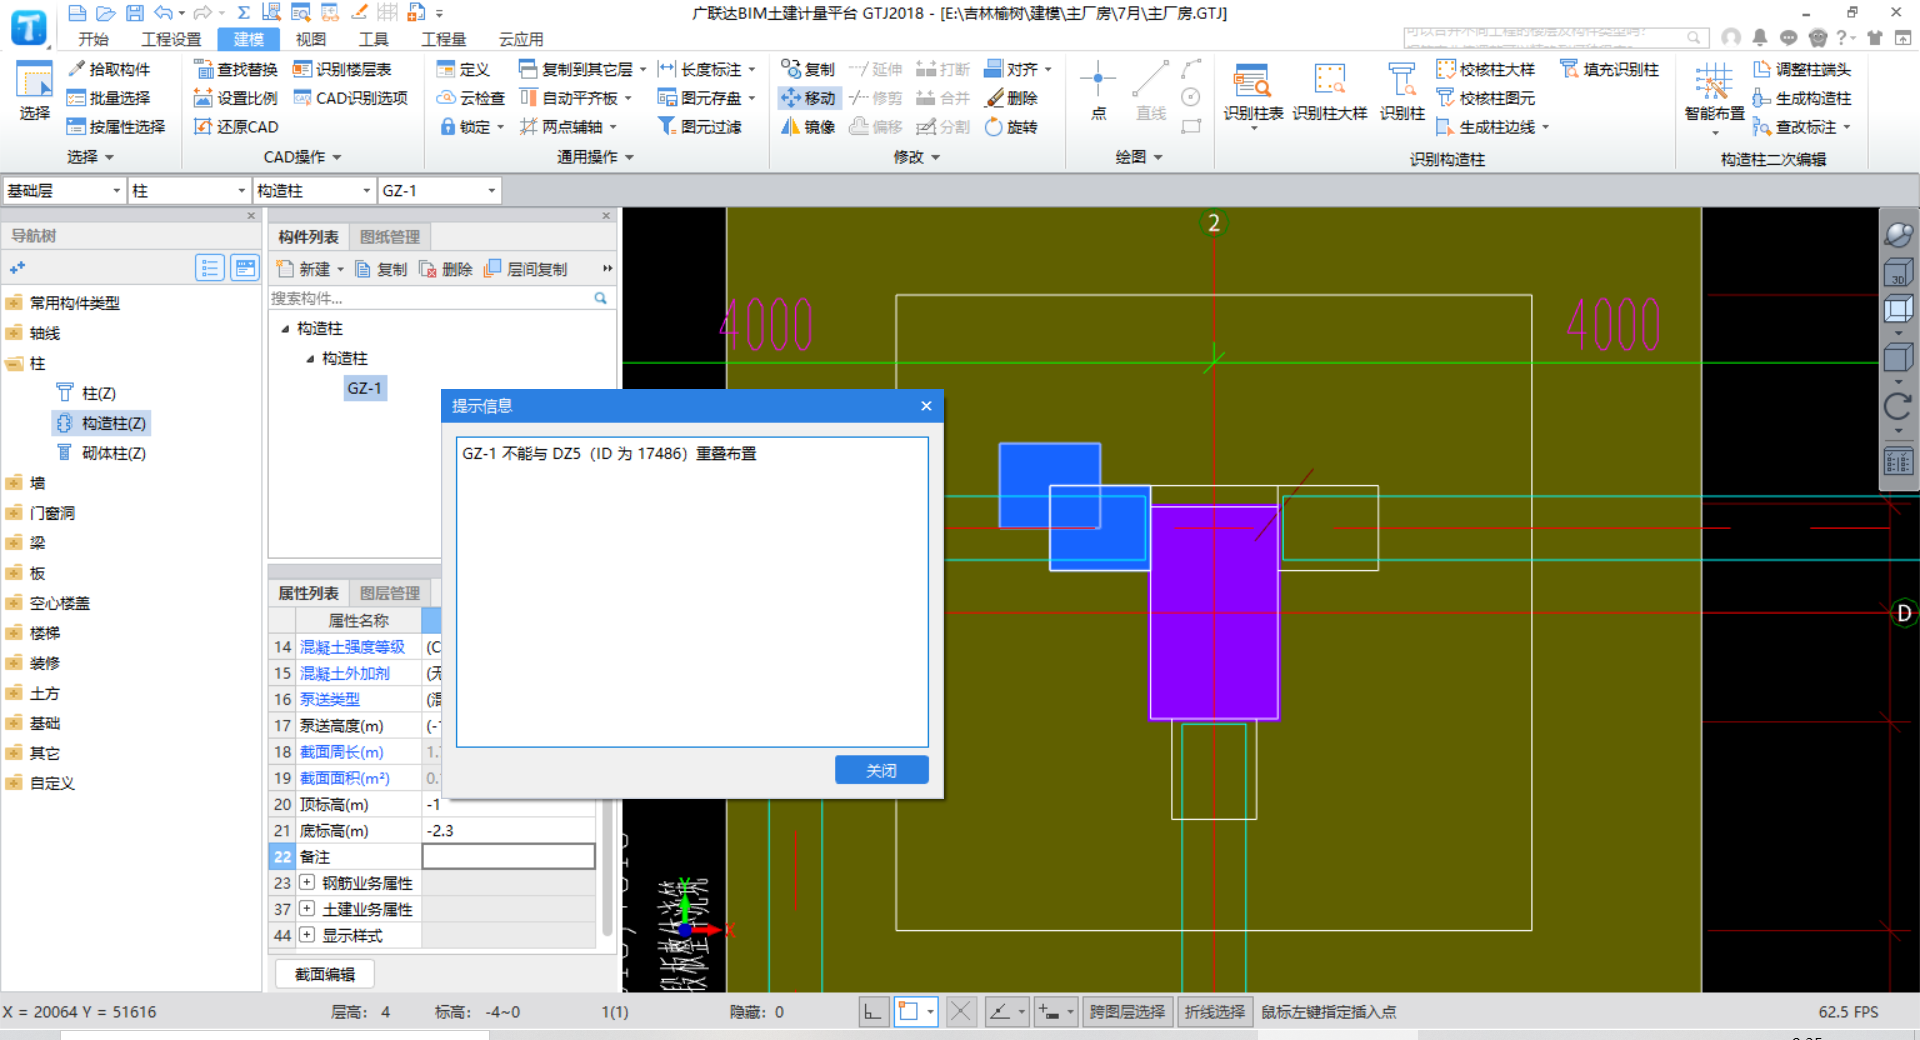Click 设置比例 set scale tool
This screenshot has width=1920, height=1040.
[236, 98]
